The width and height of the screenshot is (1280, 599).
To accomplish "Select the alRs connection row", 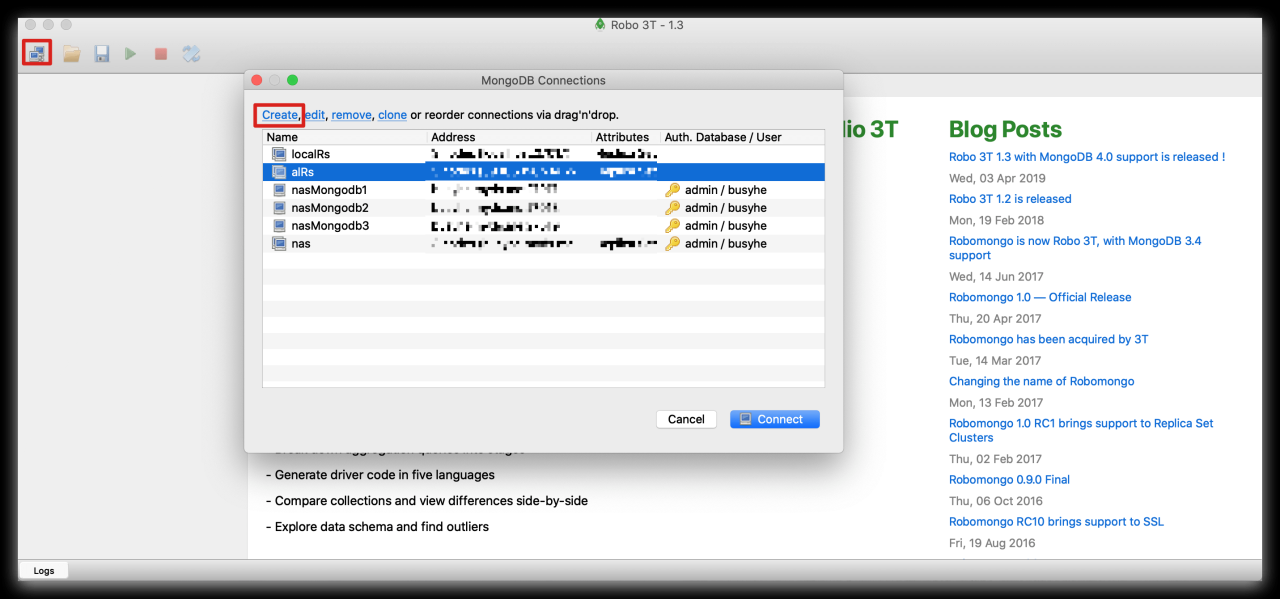I will [543, 172].
